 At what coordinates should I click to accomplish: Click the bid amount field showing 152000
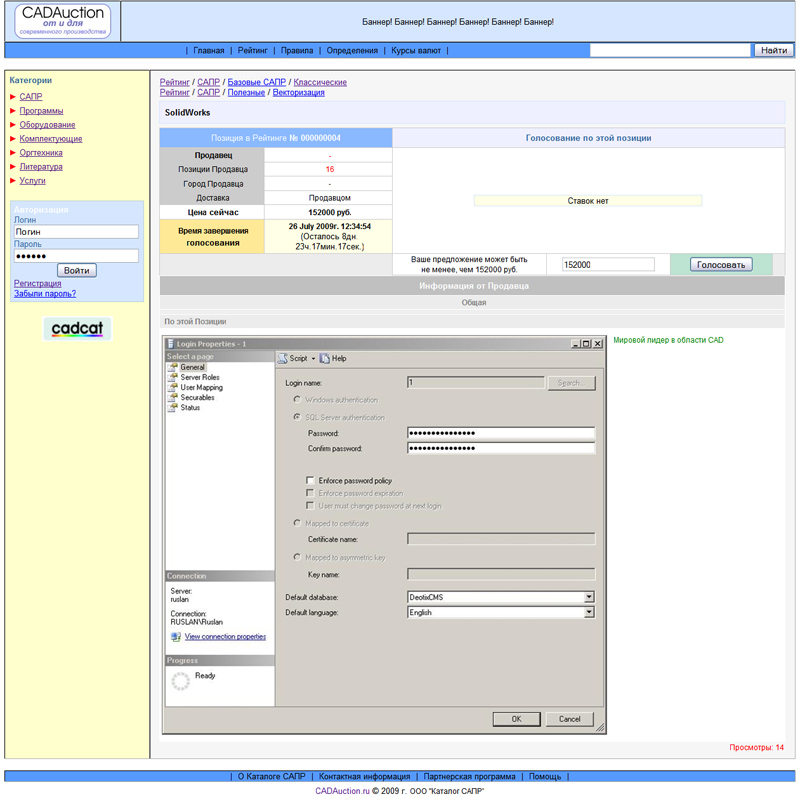[x=607, y=265]
